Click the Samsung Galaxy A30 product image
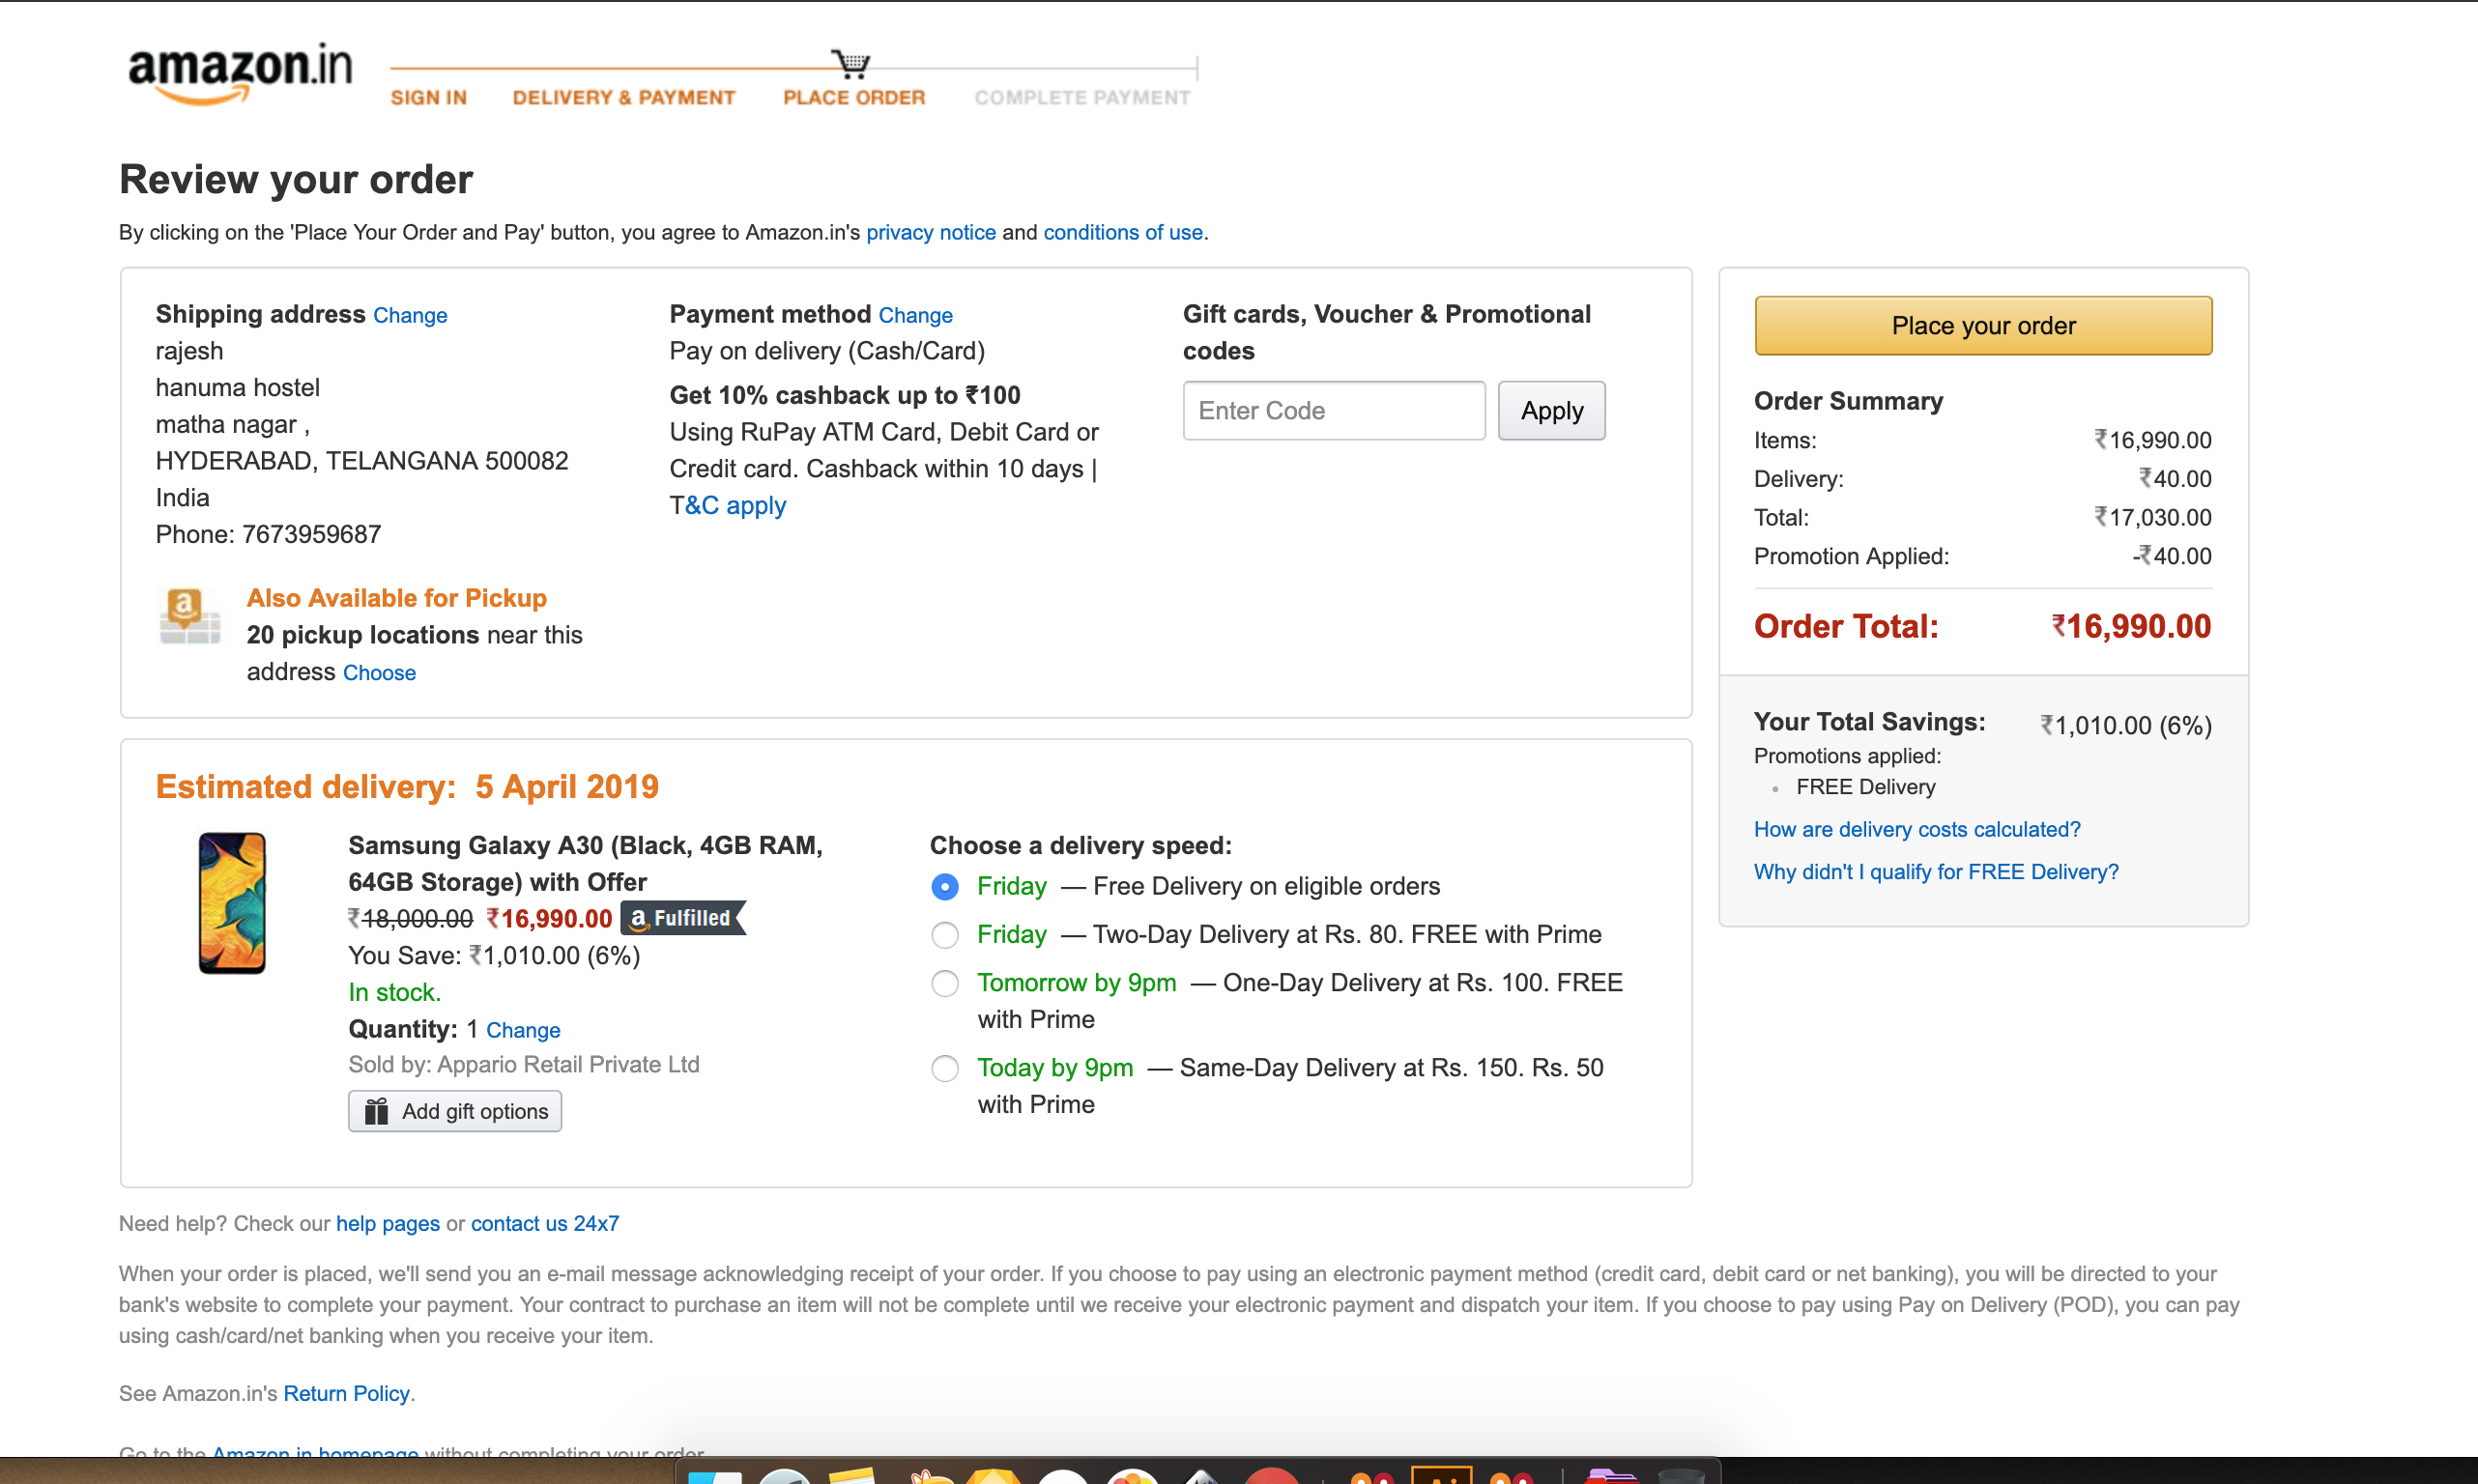 coord(232,903)
